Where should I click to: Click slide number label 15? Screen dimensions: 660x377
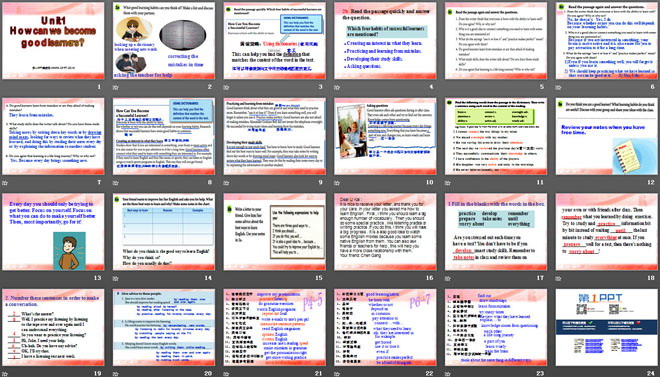319,278
